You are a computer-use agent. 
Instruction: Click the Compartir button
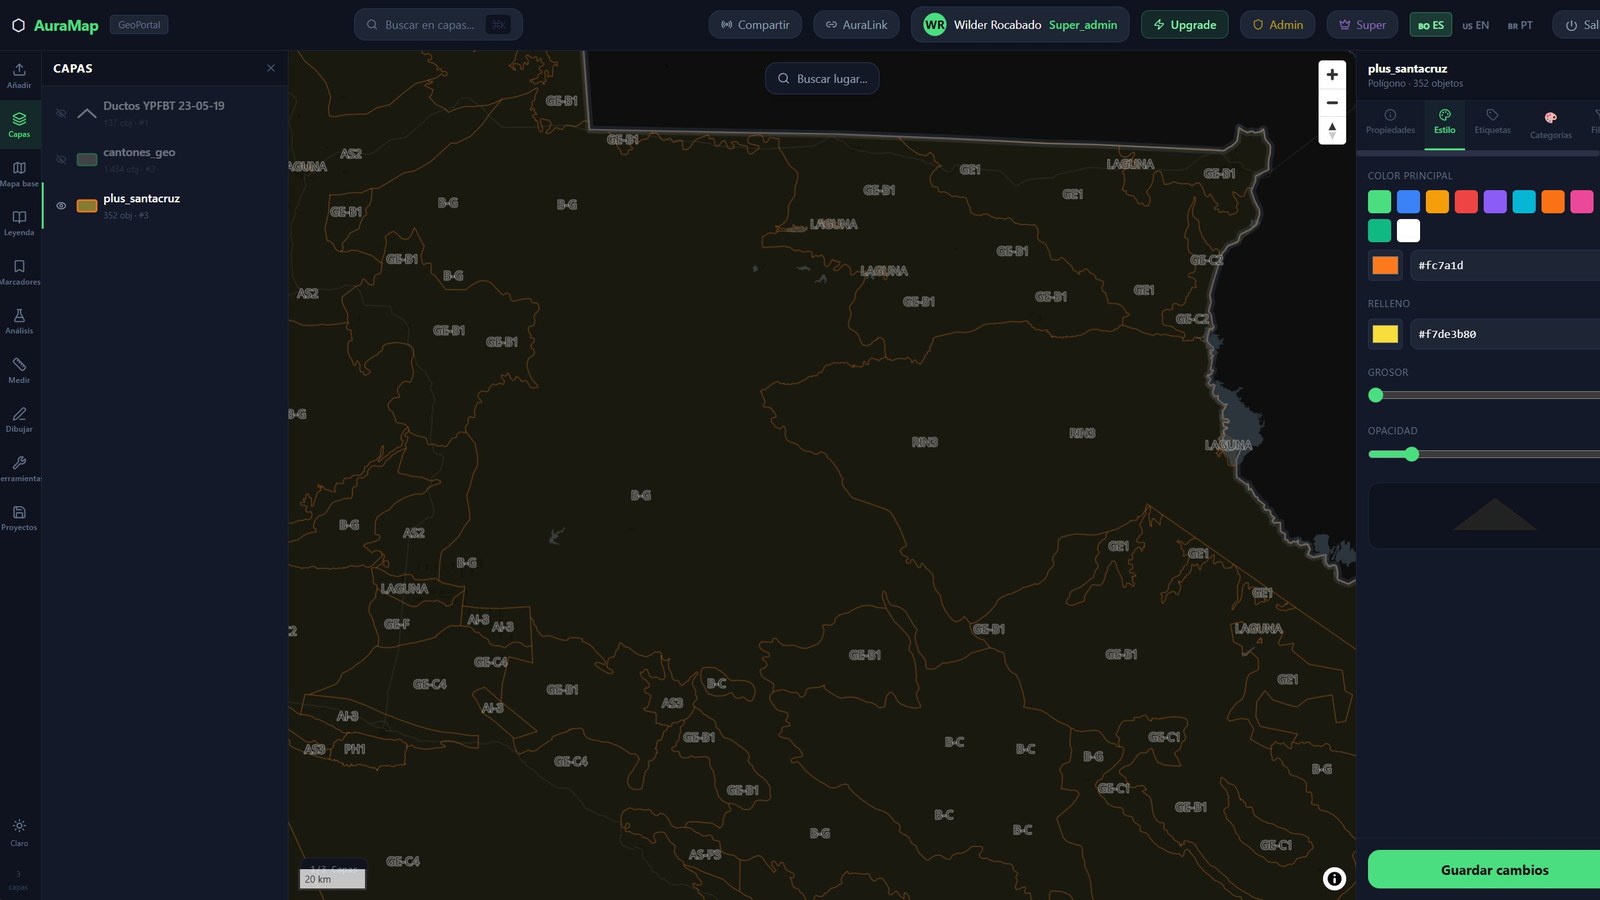coord(755,25)
